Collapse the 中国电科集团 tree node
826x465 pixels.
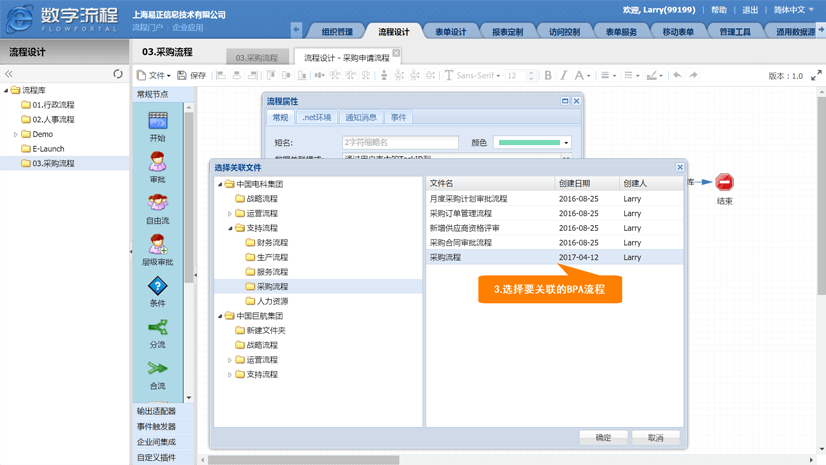click(221, 185)
